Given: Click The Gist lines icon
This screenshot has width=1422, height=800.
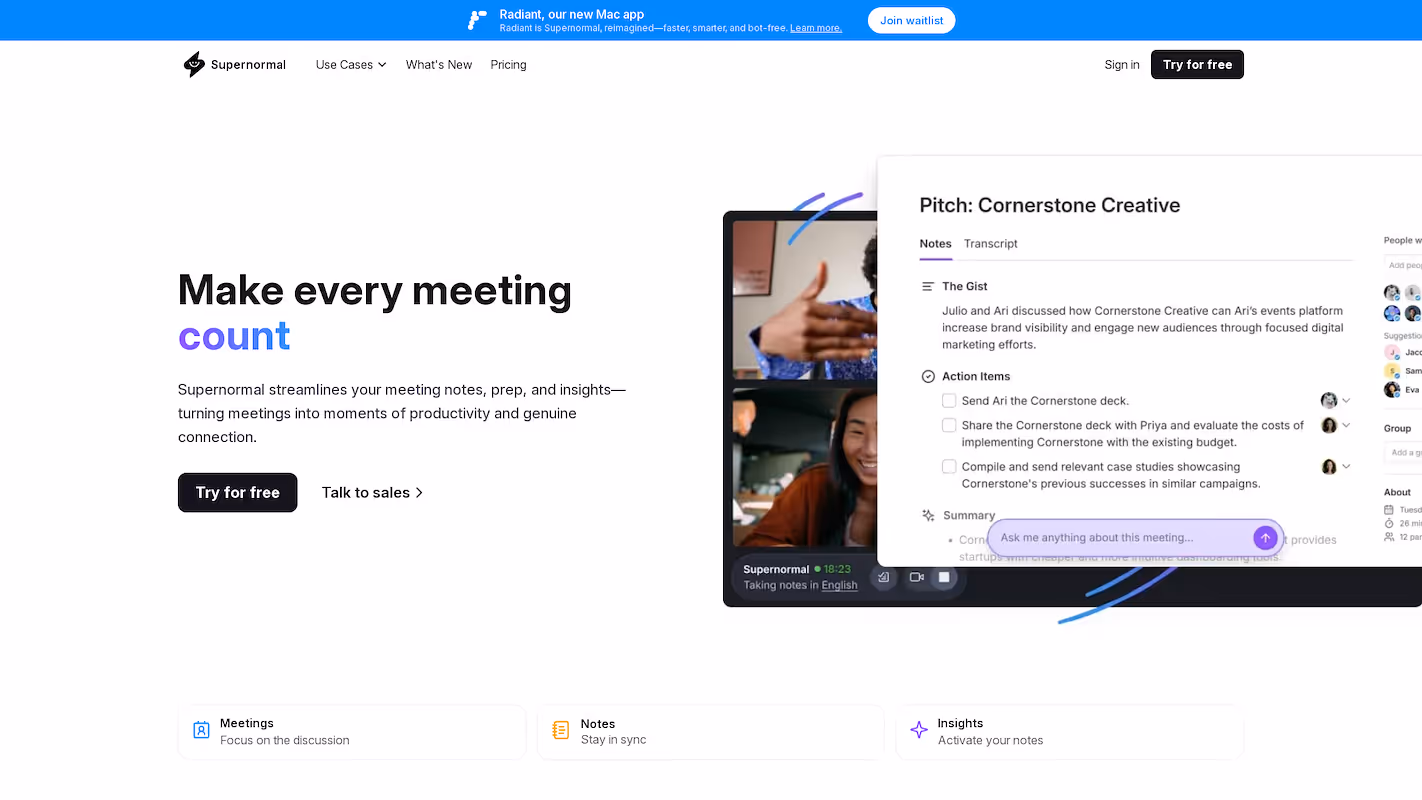Looking at the screenshot, I should (928, 286).
